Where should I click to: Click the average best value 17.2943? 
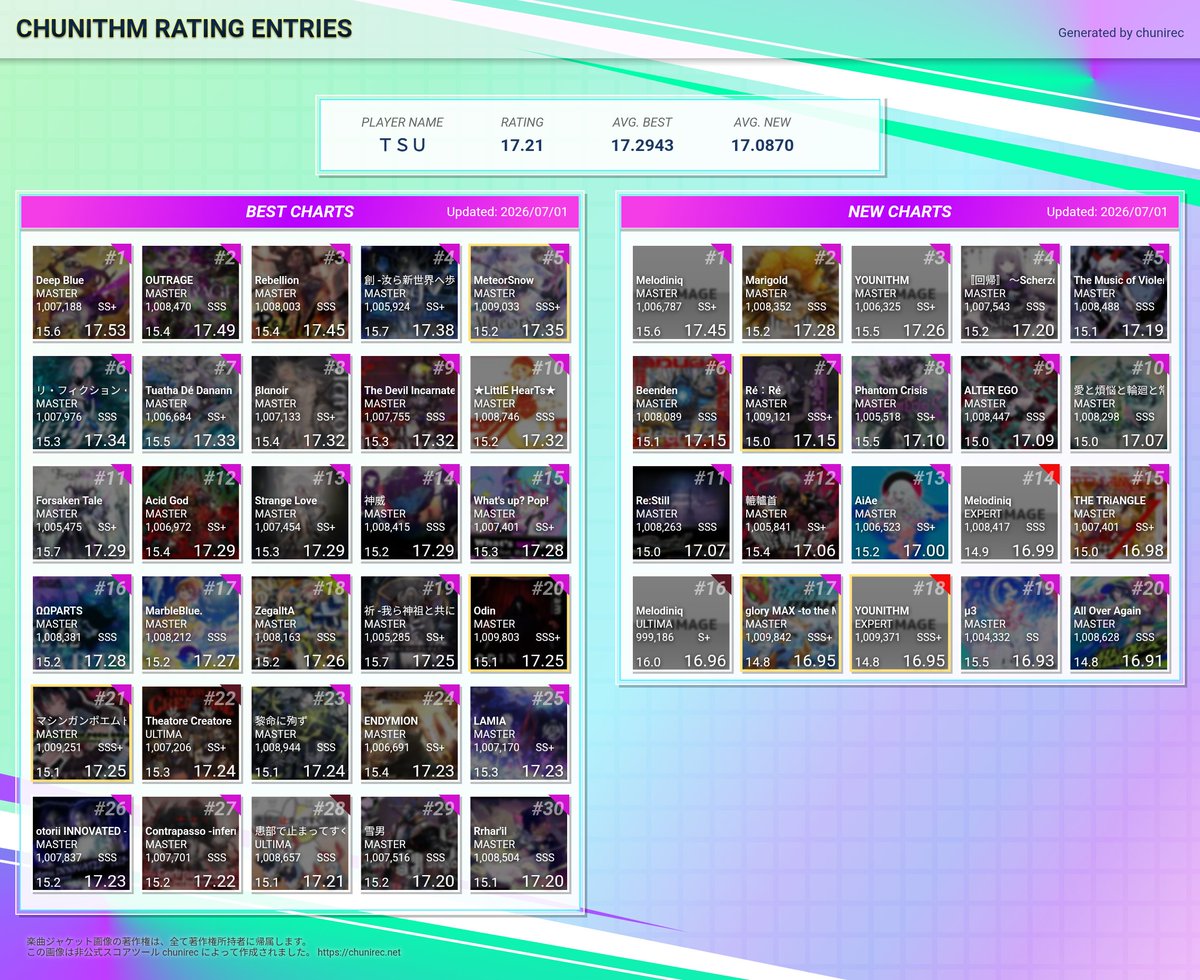642,145
